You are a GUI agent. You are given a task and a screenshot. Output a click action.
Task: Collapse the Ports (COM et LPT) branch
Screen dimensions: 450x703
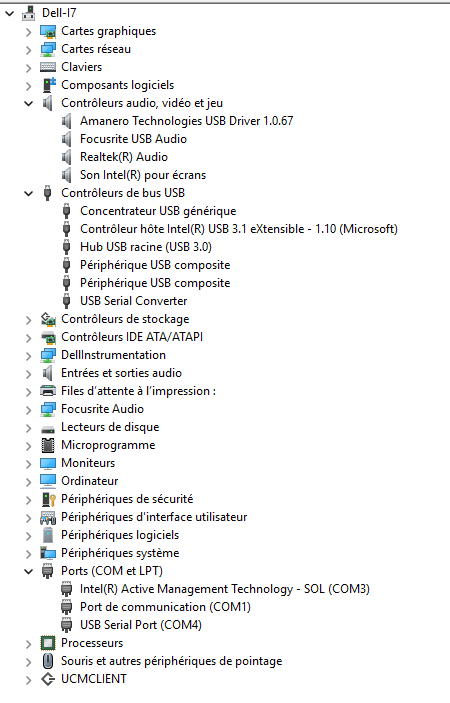coord(29,572)
